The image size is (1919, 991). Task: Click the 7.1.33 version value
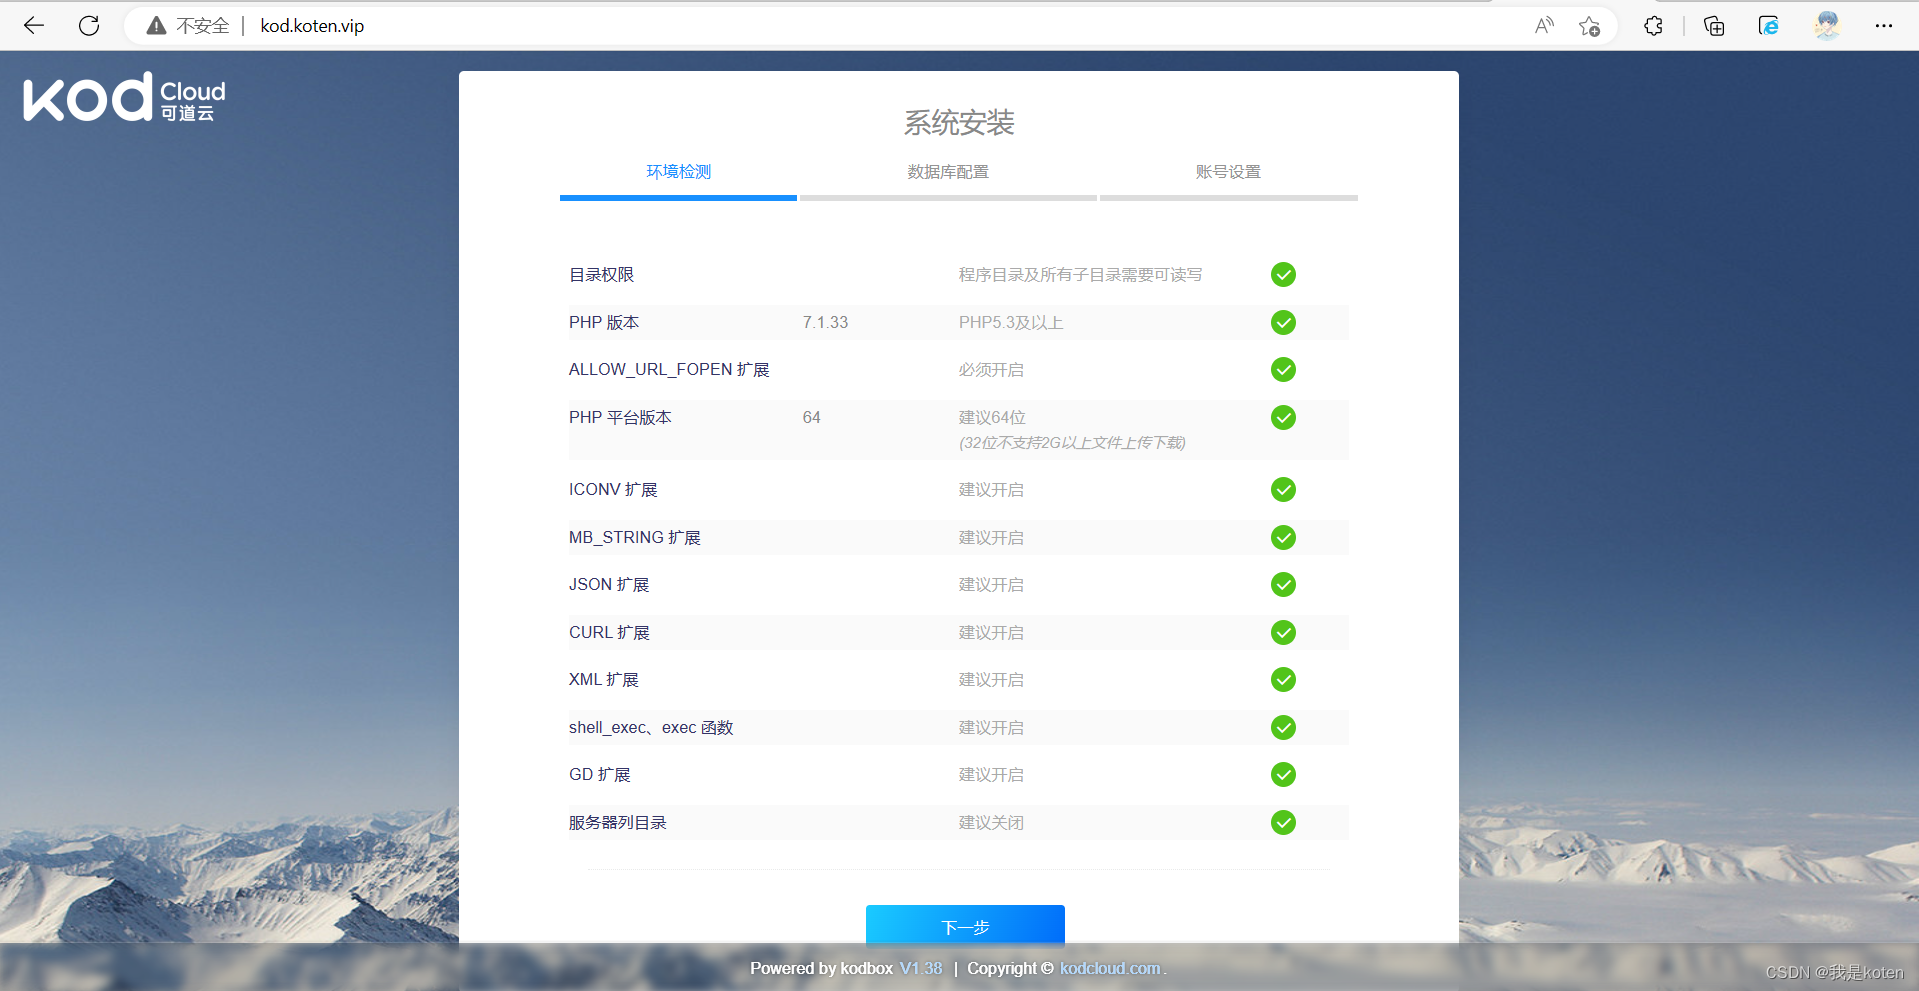(x=825, y=322)
